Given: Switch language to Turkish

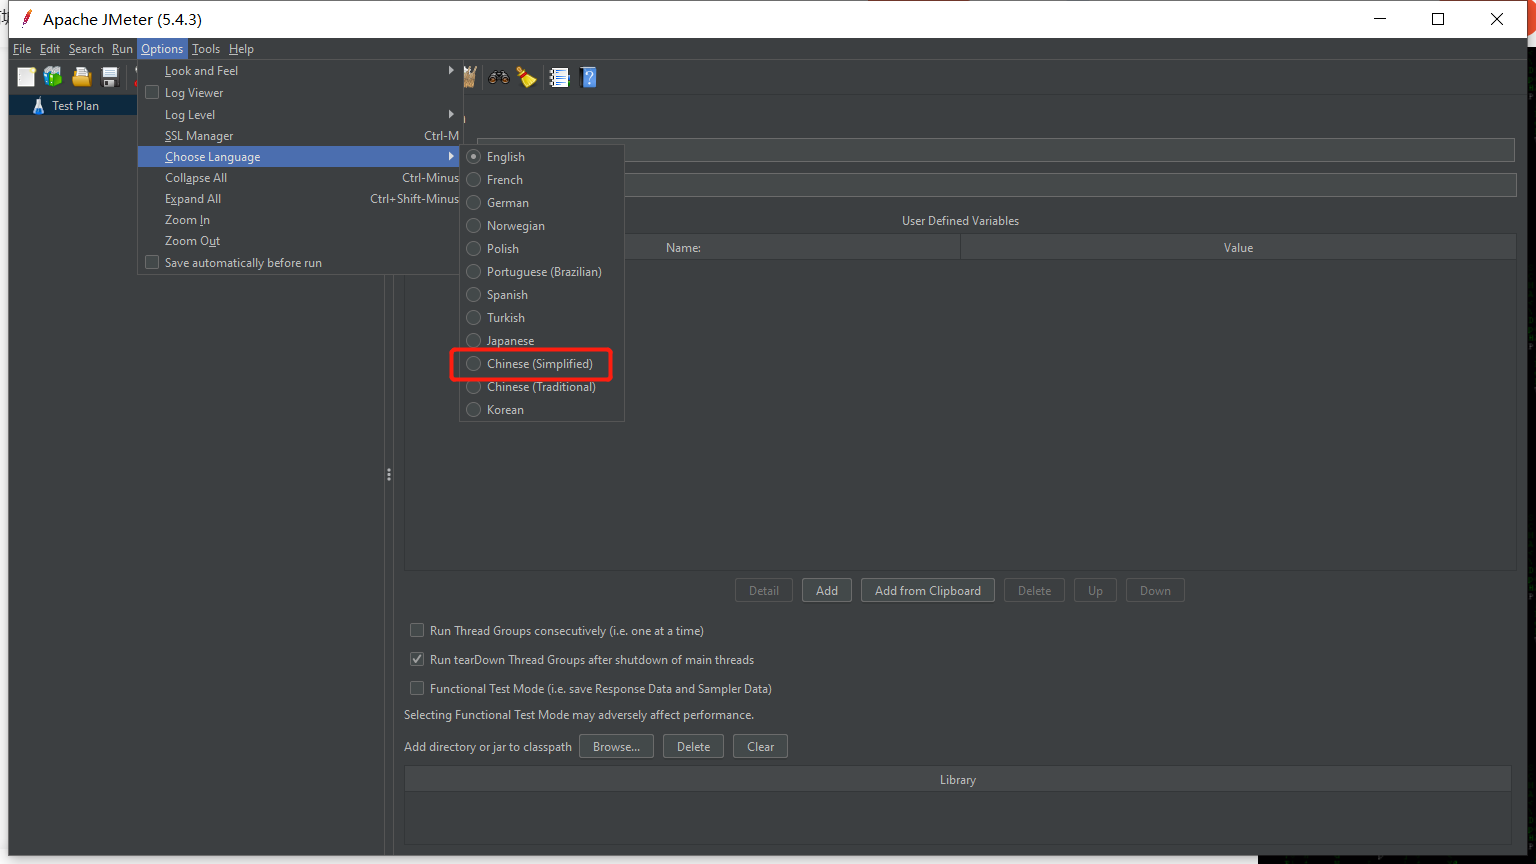Looking at the screenshot, I should tap(474, 318).
